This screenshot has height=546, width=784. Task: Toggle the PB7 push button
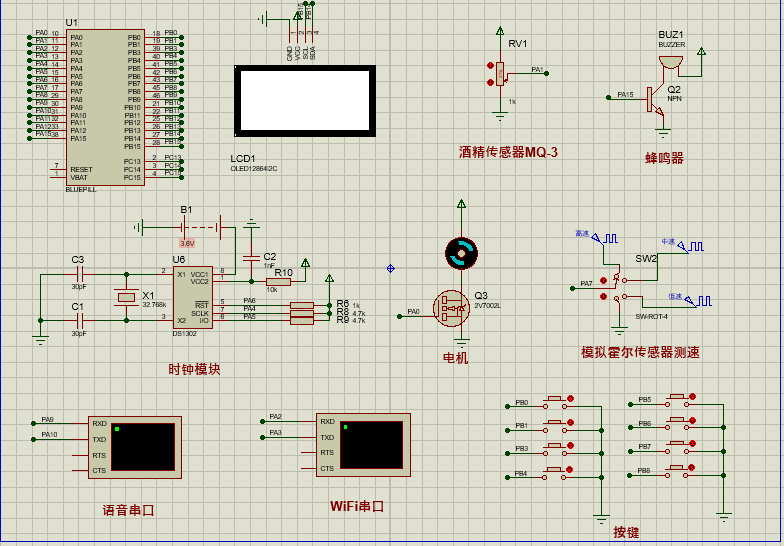(678, 447)
